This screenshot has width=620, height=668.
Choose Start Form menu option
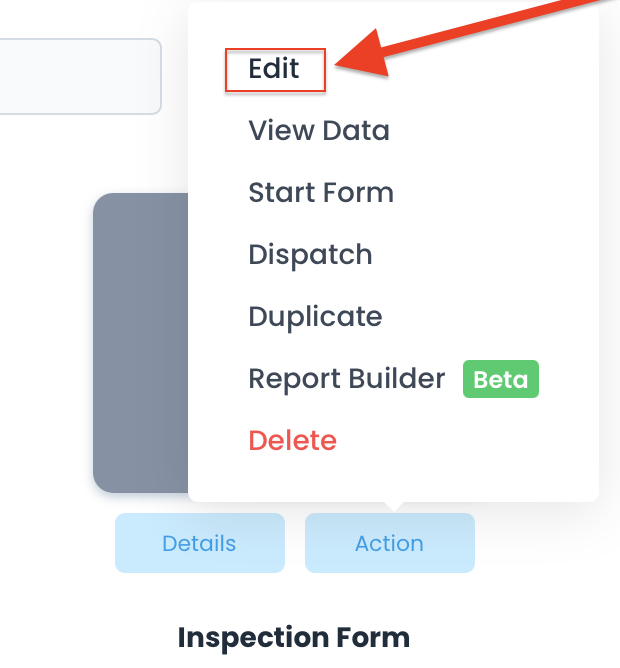coord(320,193)
